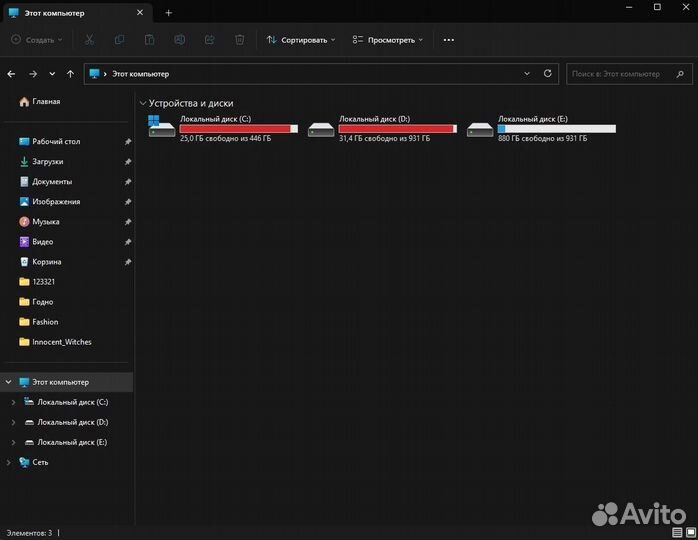The height and width of the screenshot is (540, 698).
Task: Click the Локальный диск (D:) usage bar
Action: coord(397,129)
